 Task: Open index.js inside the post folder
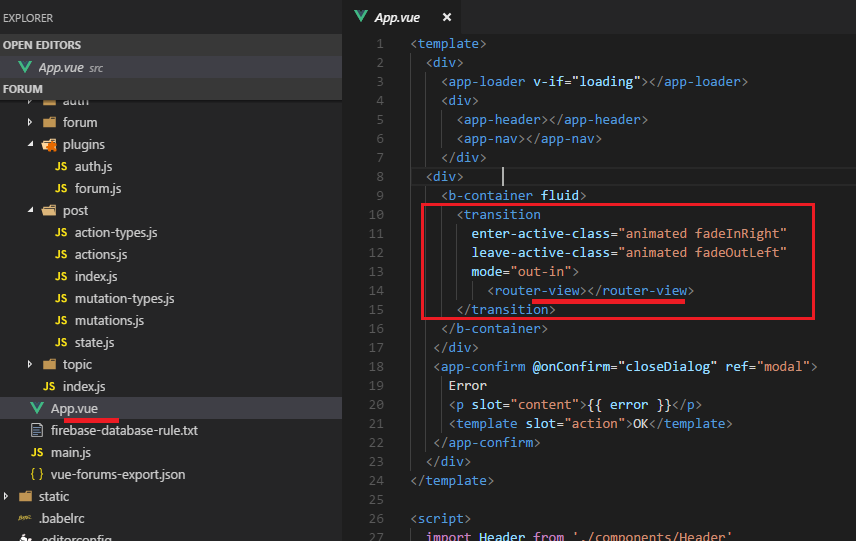[x=96, y=276]
